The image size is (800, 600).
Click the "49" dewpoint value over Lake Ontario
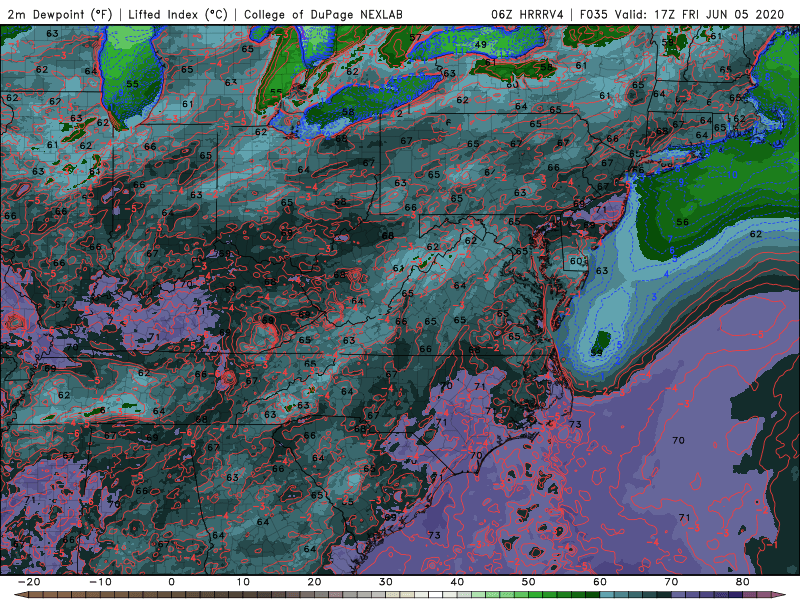(480, 45)
